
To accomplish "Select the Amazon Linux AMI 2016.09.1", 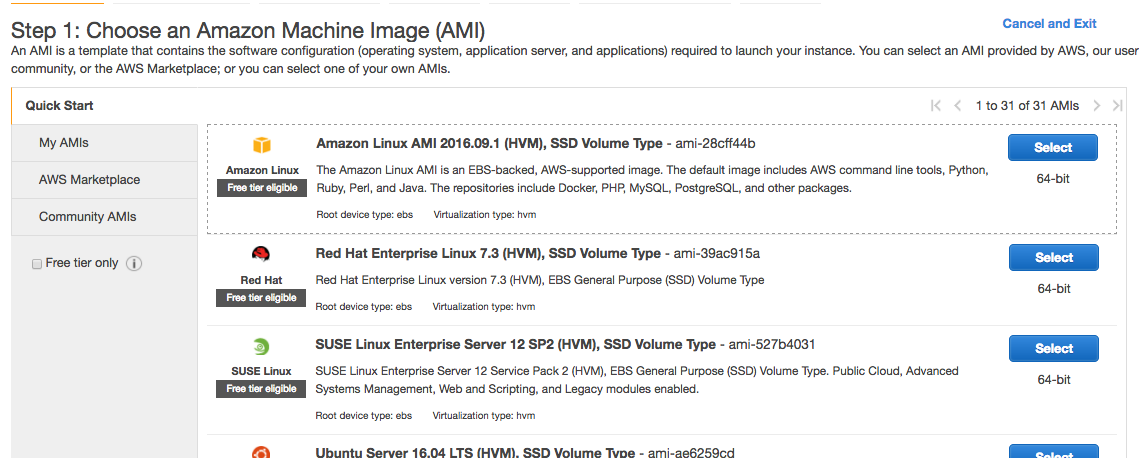I will click(1053, 147).
